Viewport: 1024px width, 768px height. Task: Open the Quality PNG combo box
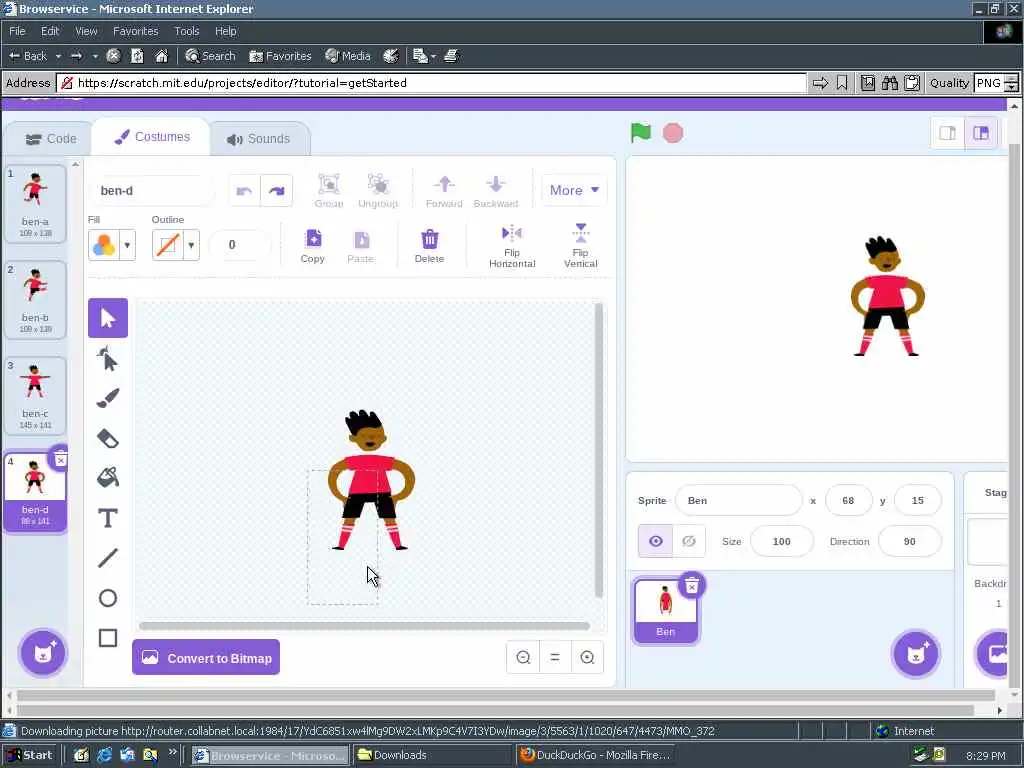coord(995,83)
